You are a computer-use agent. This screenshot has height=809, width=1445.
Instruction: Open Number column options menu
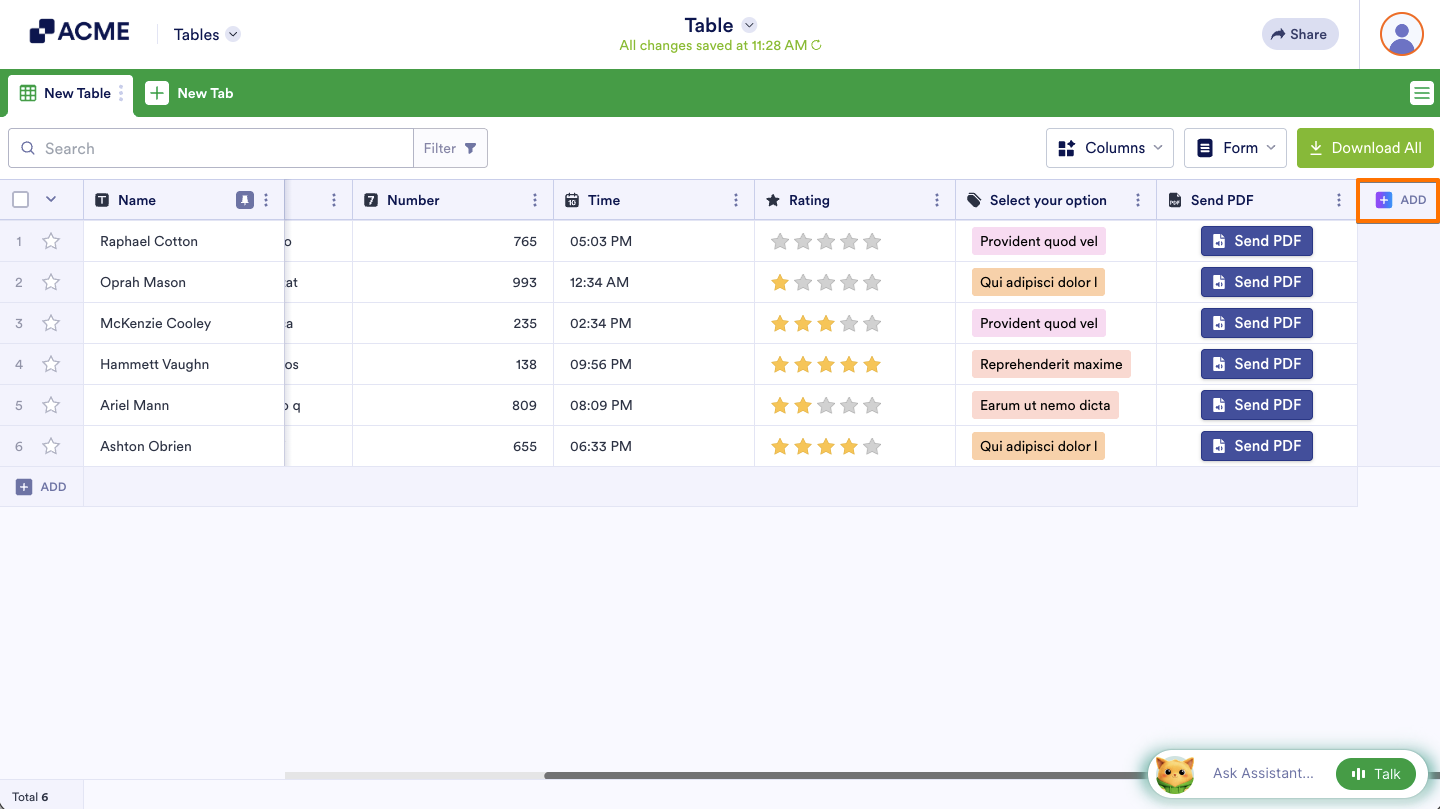pyautogui.click(x=535, y=200)
